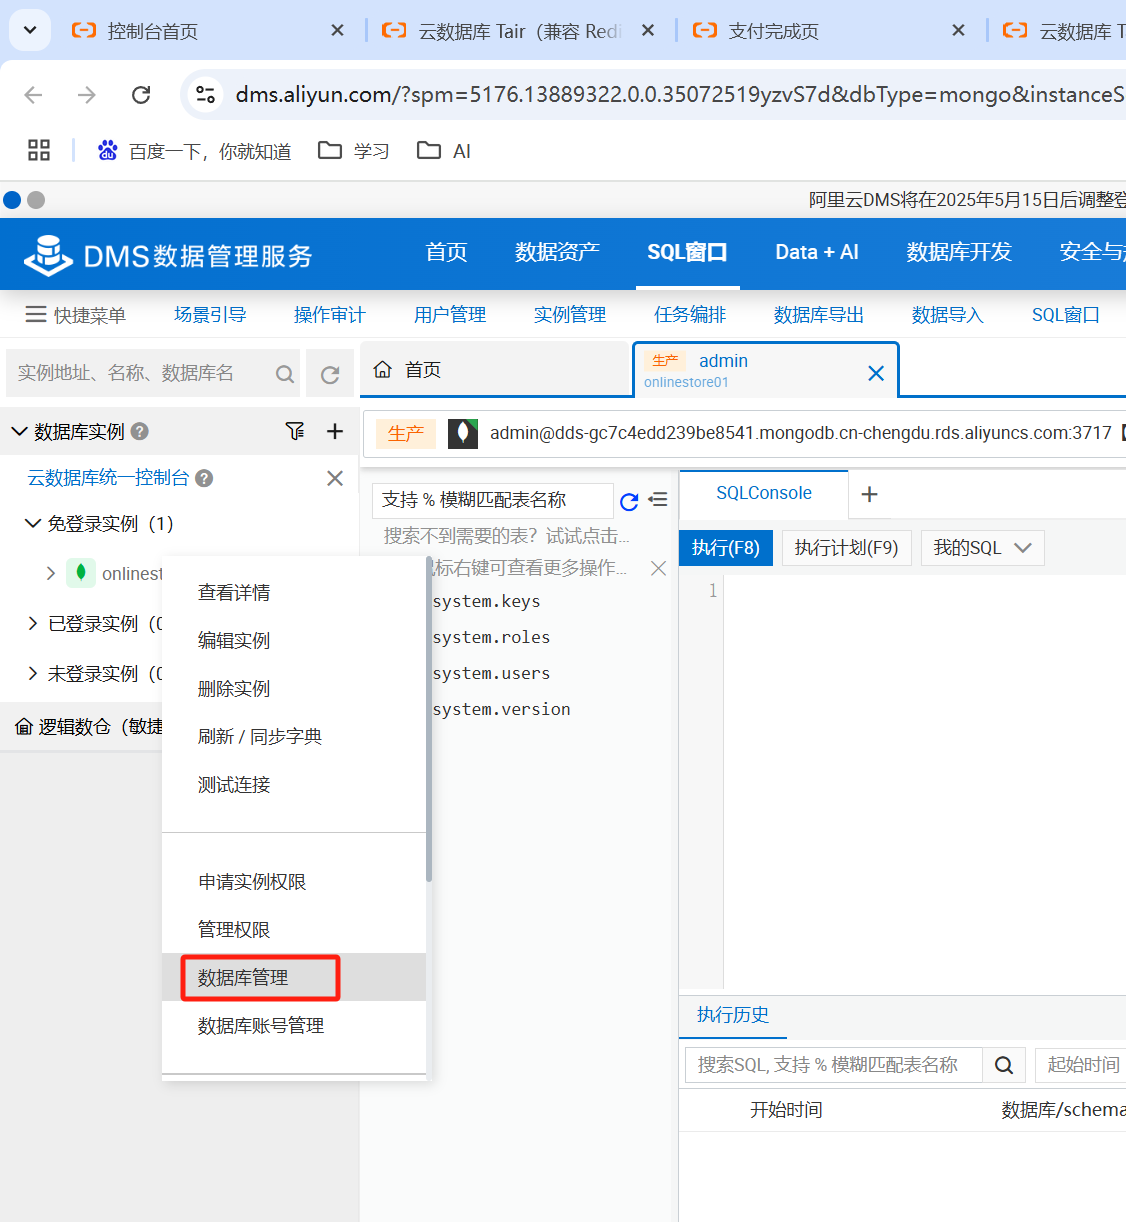This screenshot has width=1126, height=1222.
Task: Open the 逻辑数仓 section
Action: coord(88,727)
